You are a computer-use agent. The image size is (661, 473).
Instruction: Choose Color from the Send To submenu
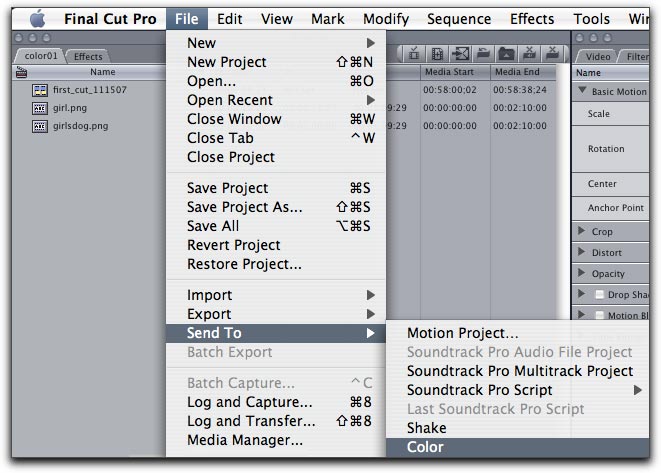(x=425, y=447)
